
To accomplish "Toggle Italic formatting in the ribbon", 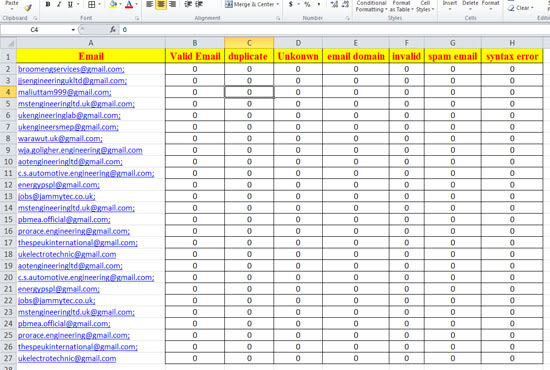I will tap(59, 5).
